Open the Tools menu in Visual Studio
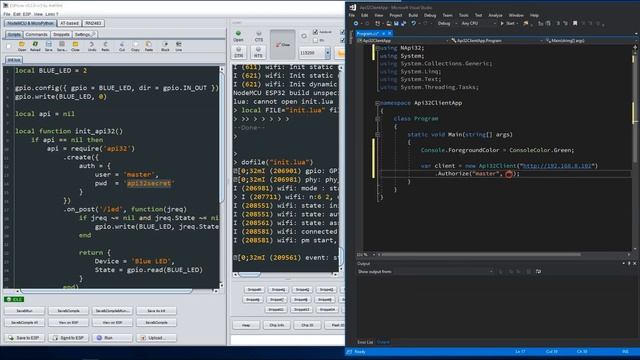Image resolution: width=640 pixels, height=360 pixels. tap(464, 15)
